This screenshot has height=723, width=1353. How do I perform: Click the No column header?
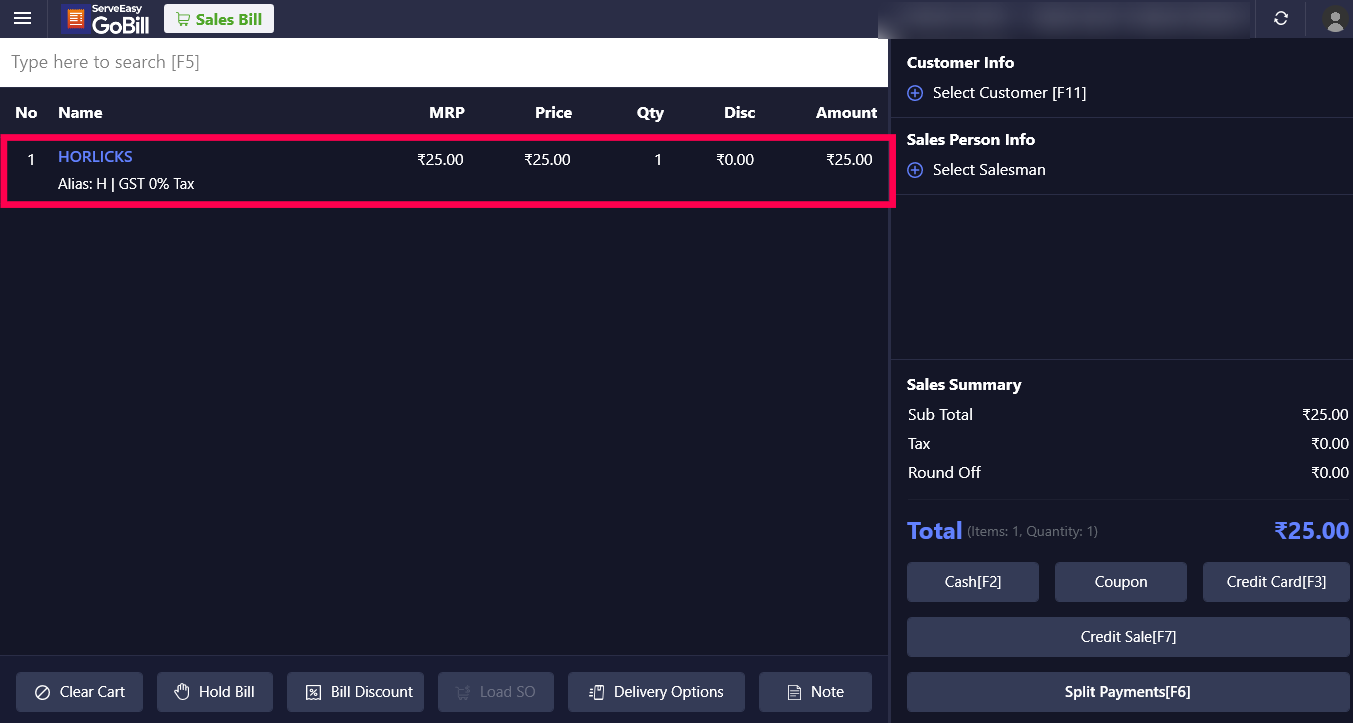[x=26, y=113]
